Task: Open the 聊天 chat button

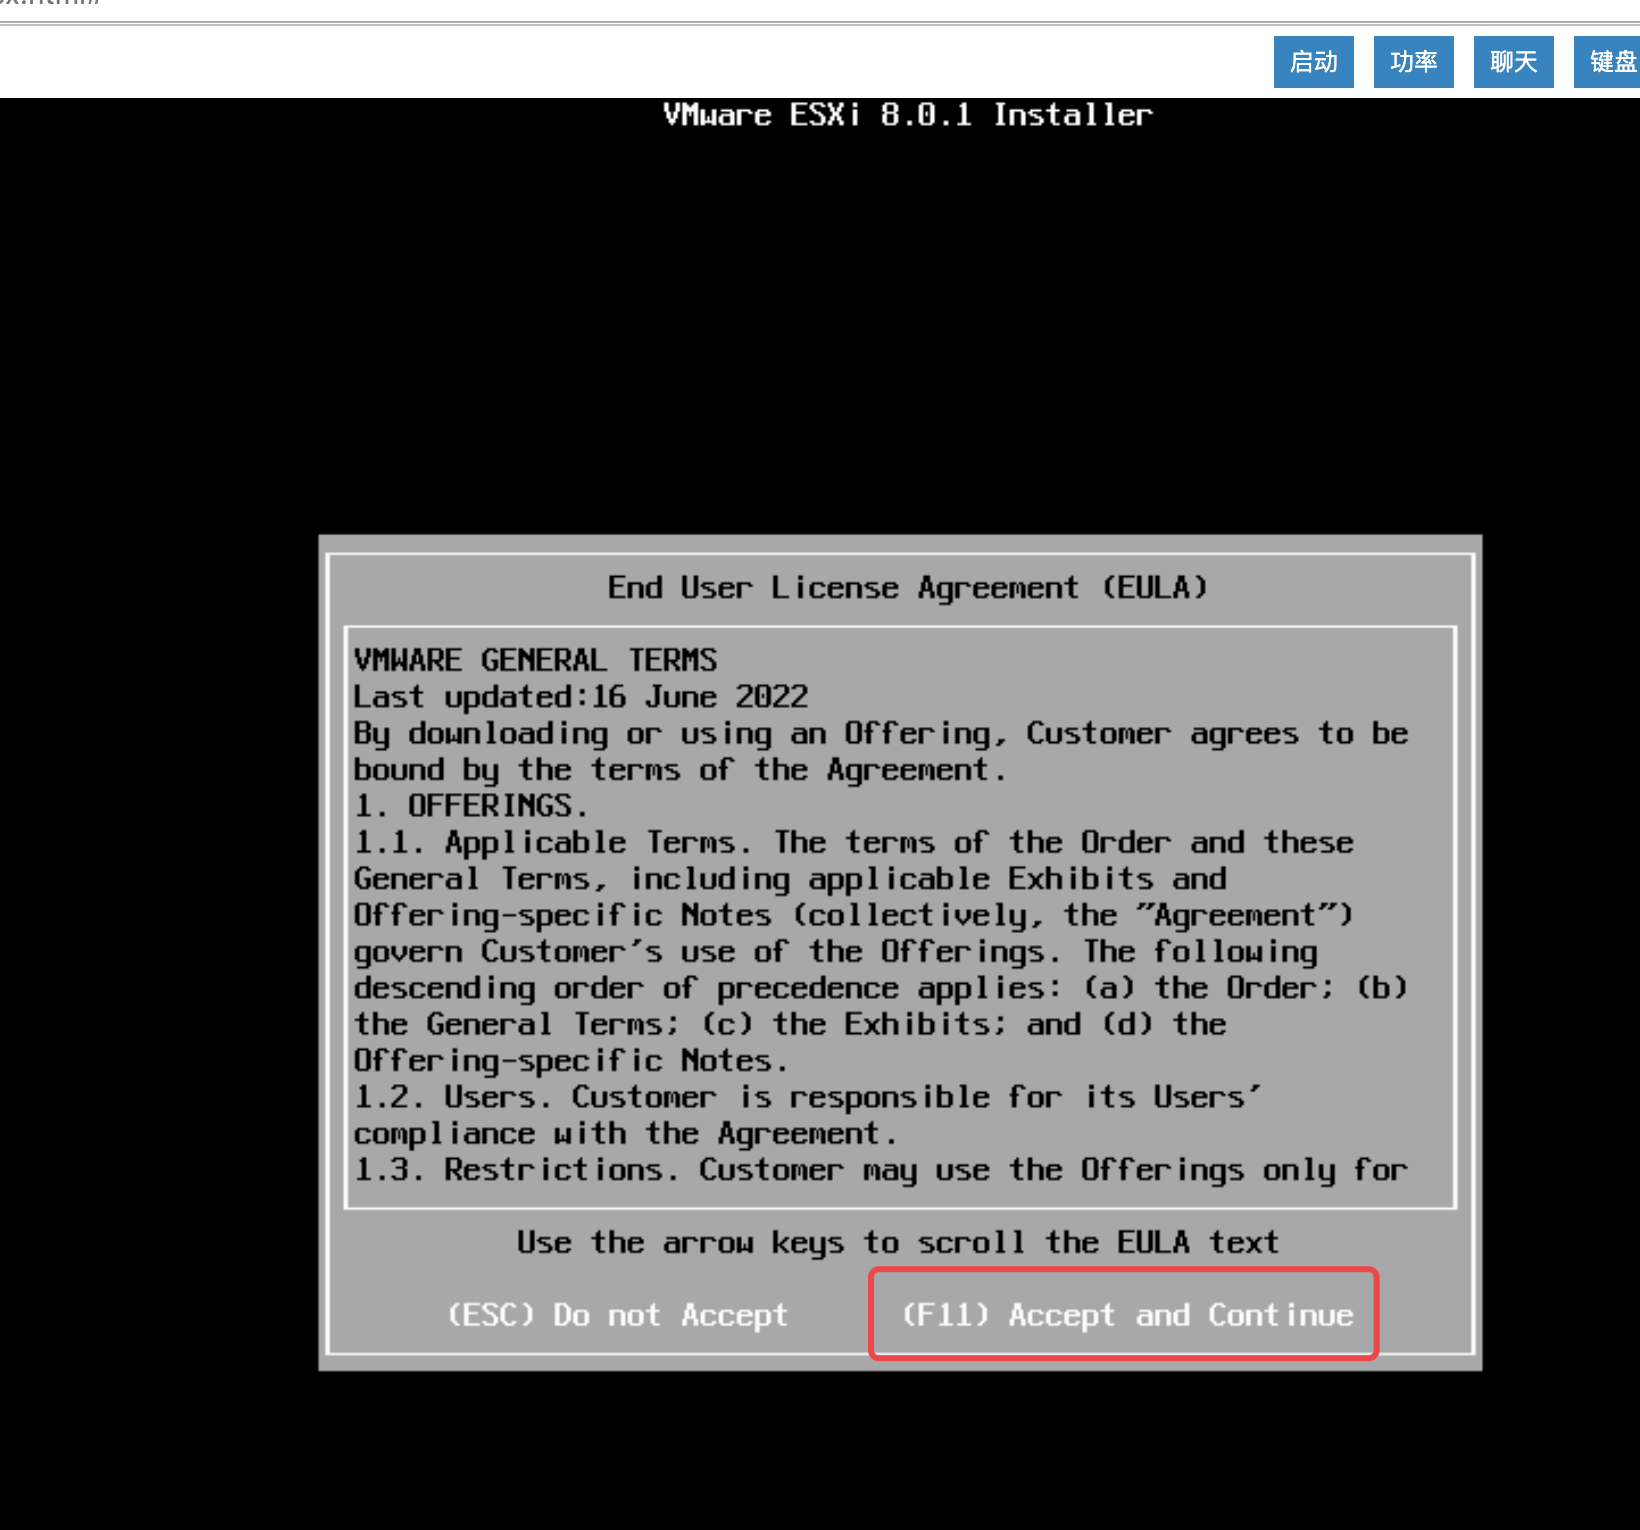Action: 1513,62
